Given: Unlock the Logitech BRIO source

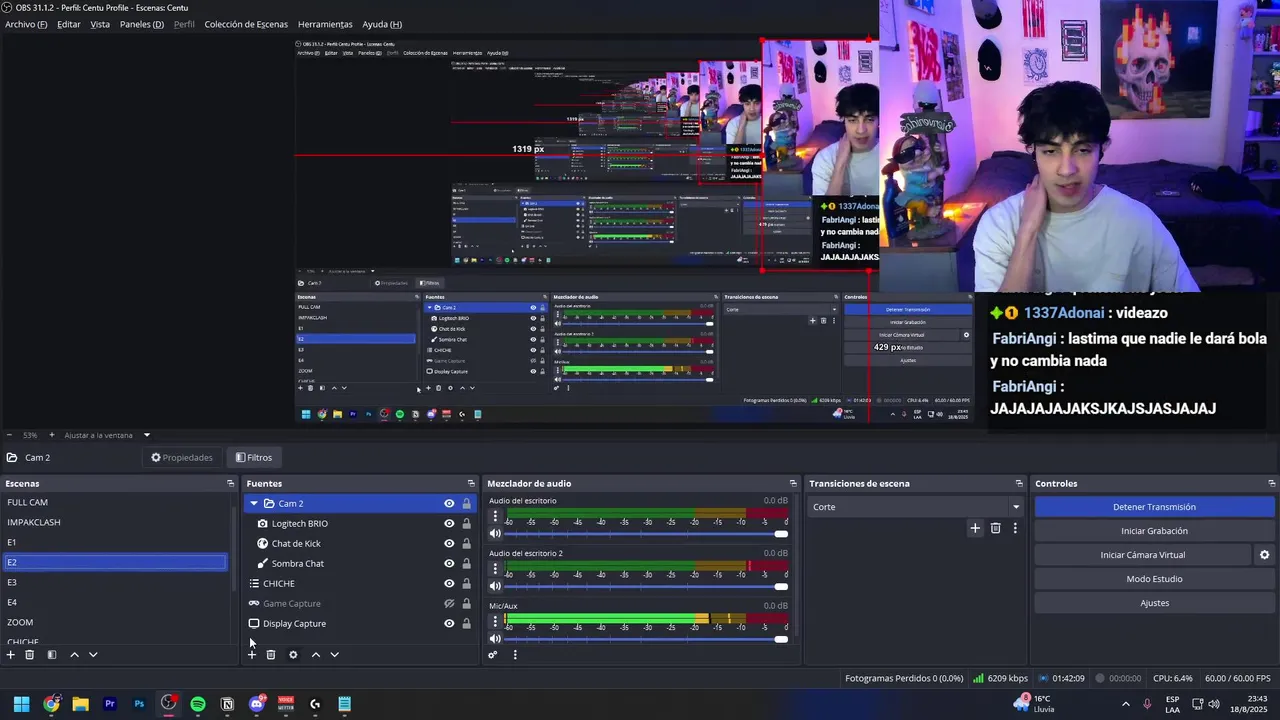Looking at the screenshot, I should tap(466, 524).
